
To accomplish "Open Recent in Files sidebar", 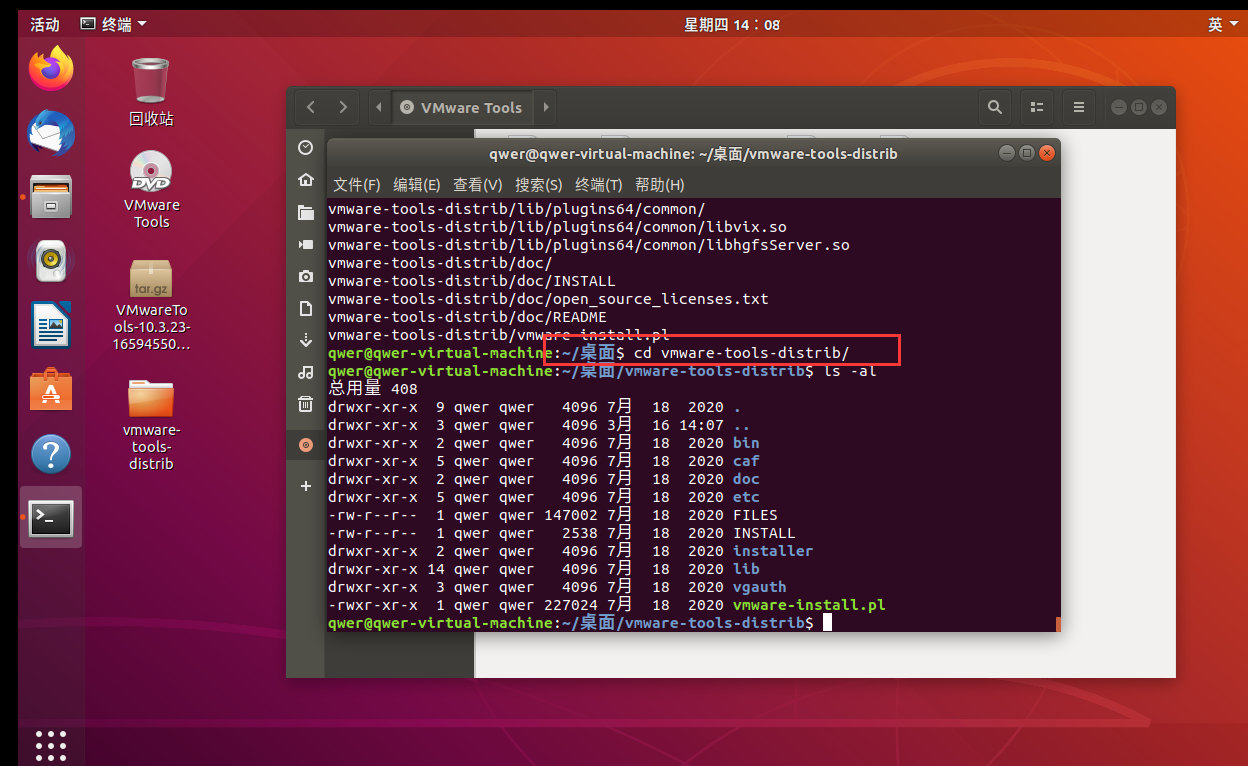I will (306, 148).
